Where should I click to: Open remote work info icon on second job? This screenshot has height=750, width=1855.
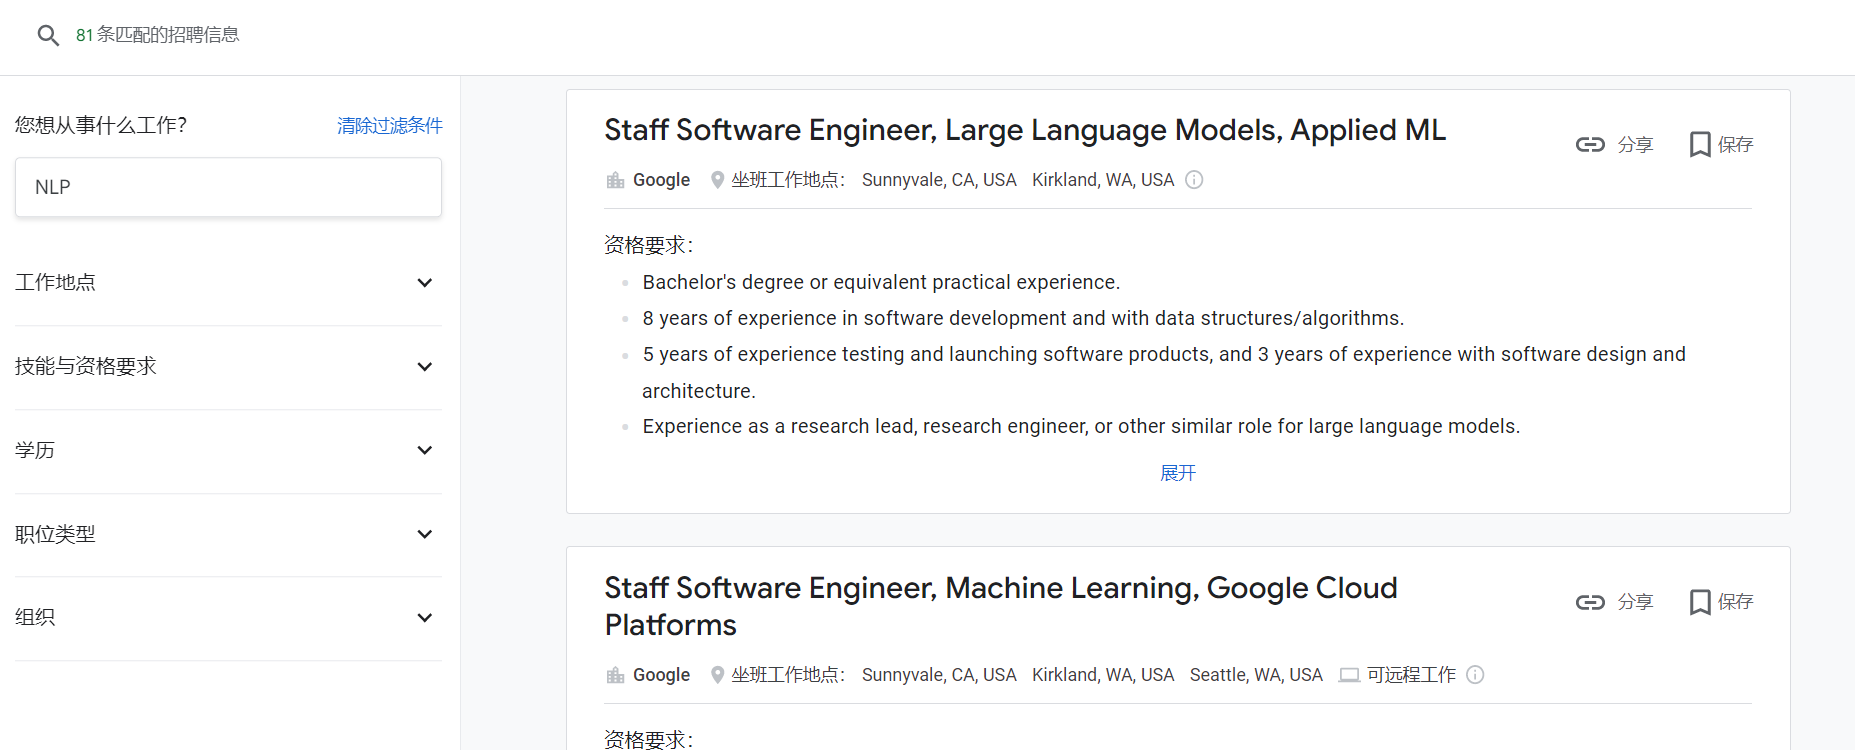(x=1475, y=675)
